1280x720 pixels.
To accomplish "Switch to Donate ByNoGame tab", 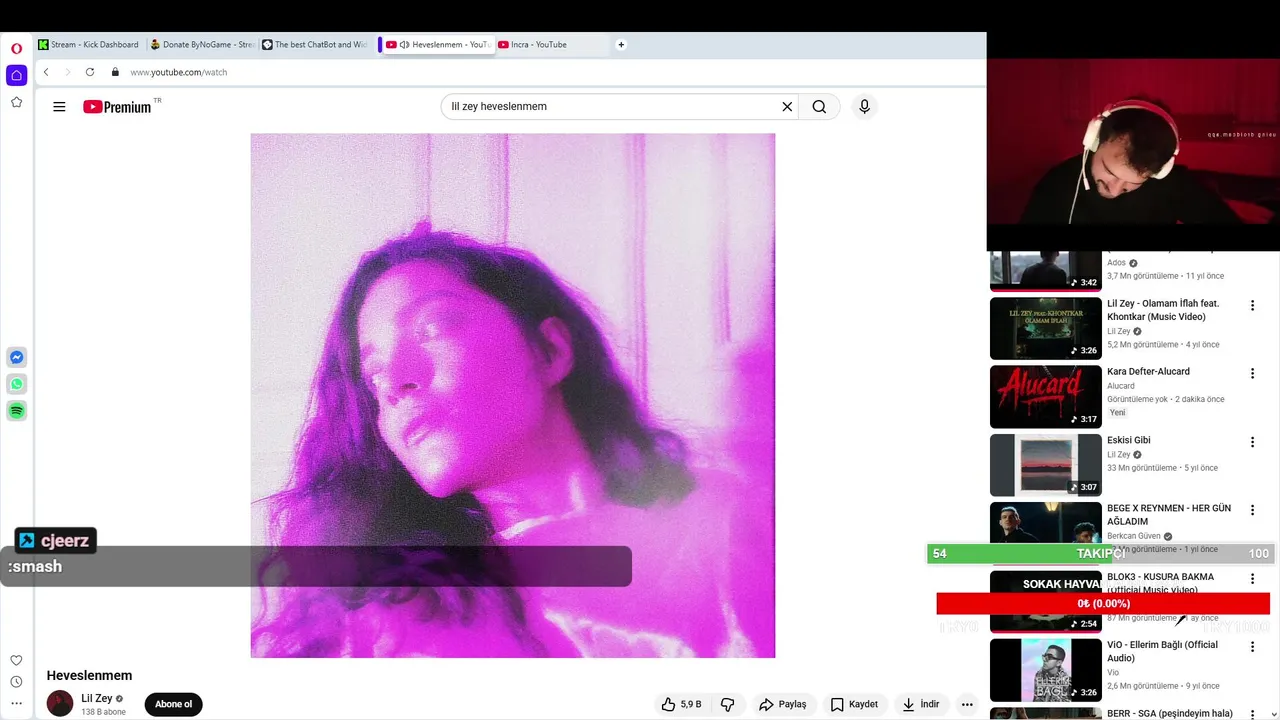I will [x=201, y=44].
